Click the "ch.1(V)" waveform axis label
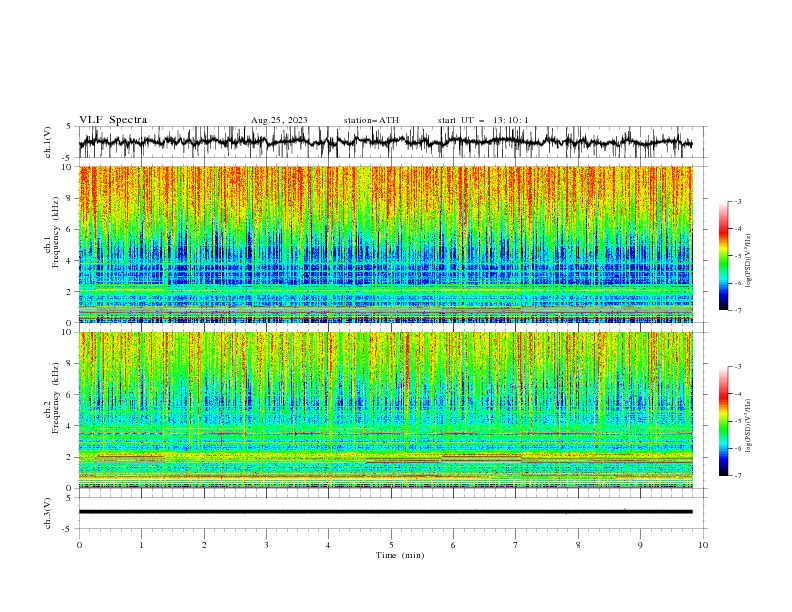 (48, 142)
